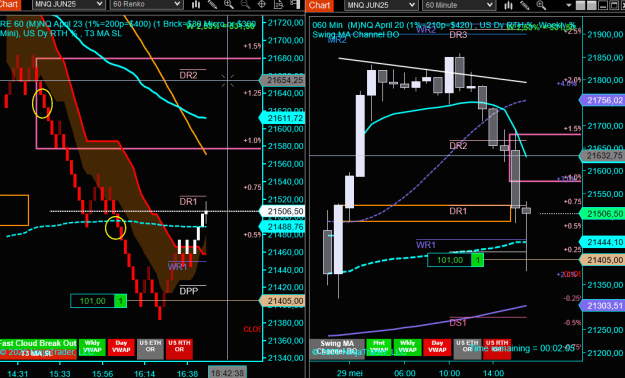625x378 pixels.
Task: Toggle Mnt VWAP on 60 Minute chart
Action: coord(379,346)
